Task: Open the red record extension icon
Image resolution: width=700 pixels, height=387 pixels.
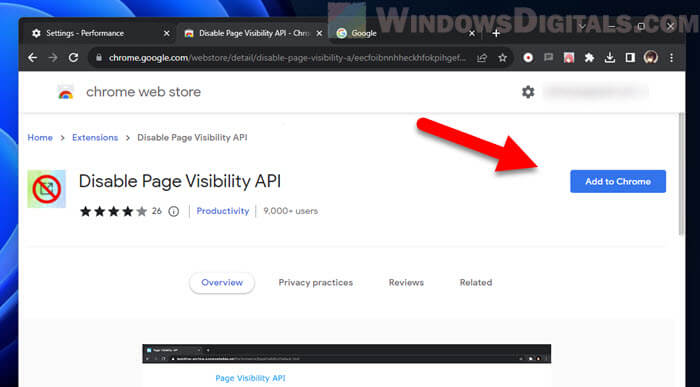Action: (x=528, y=58)
